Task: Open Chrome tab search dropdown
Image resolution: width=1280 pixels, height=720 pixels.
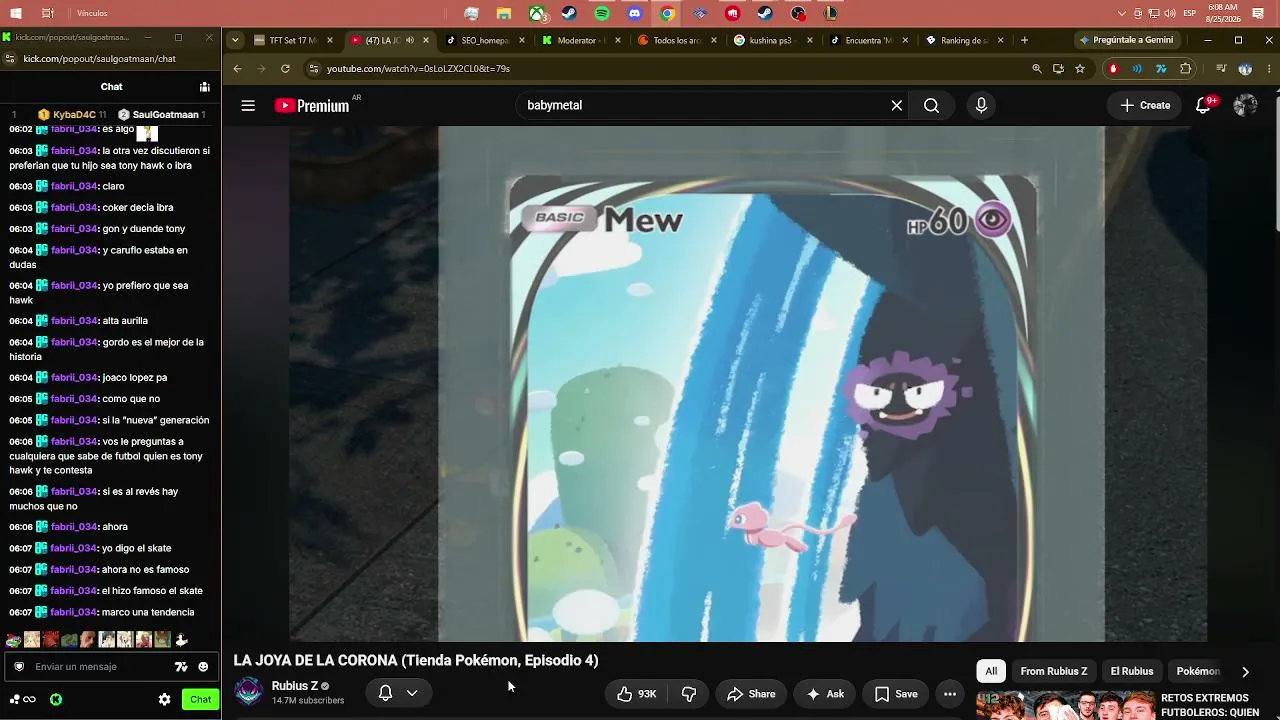Action: click(235, 41)
